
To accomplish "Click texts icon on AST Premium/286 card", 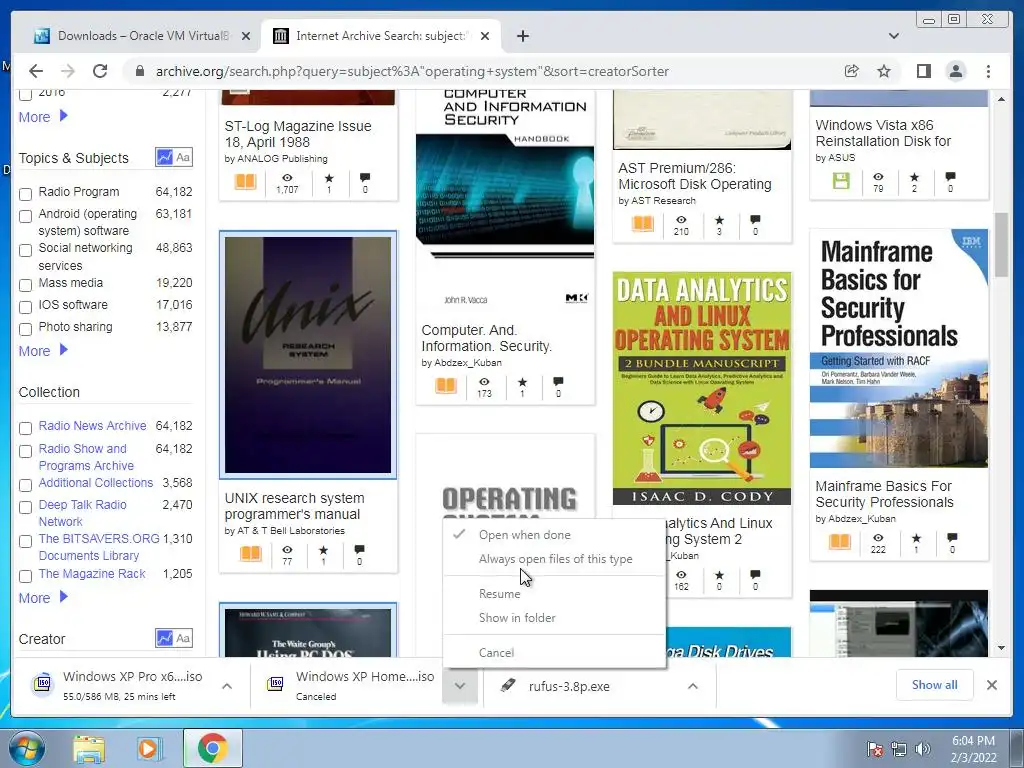I will point(643,224).
